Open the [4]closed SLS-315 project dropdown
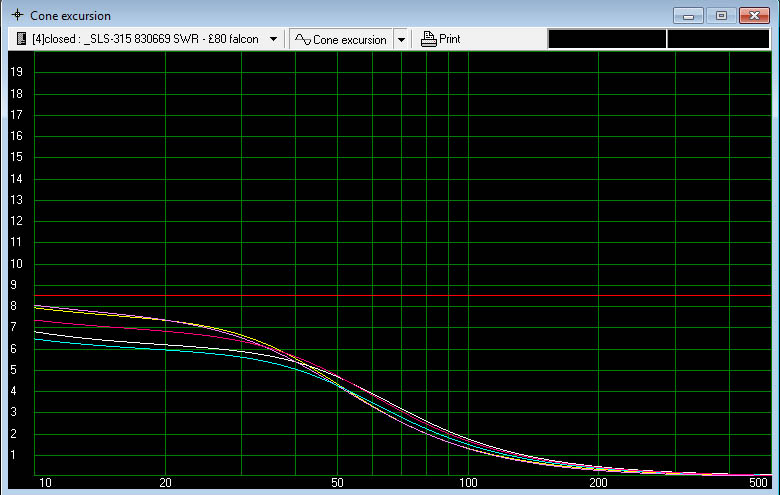This screenshot has width=780, height=495. (273, 39)
